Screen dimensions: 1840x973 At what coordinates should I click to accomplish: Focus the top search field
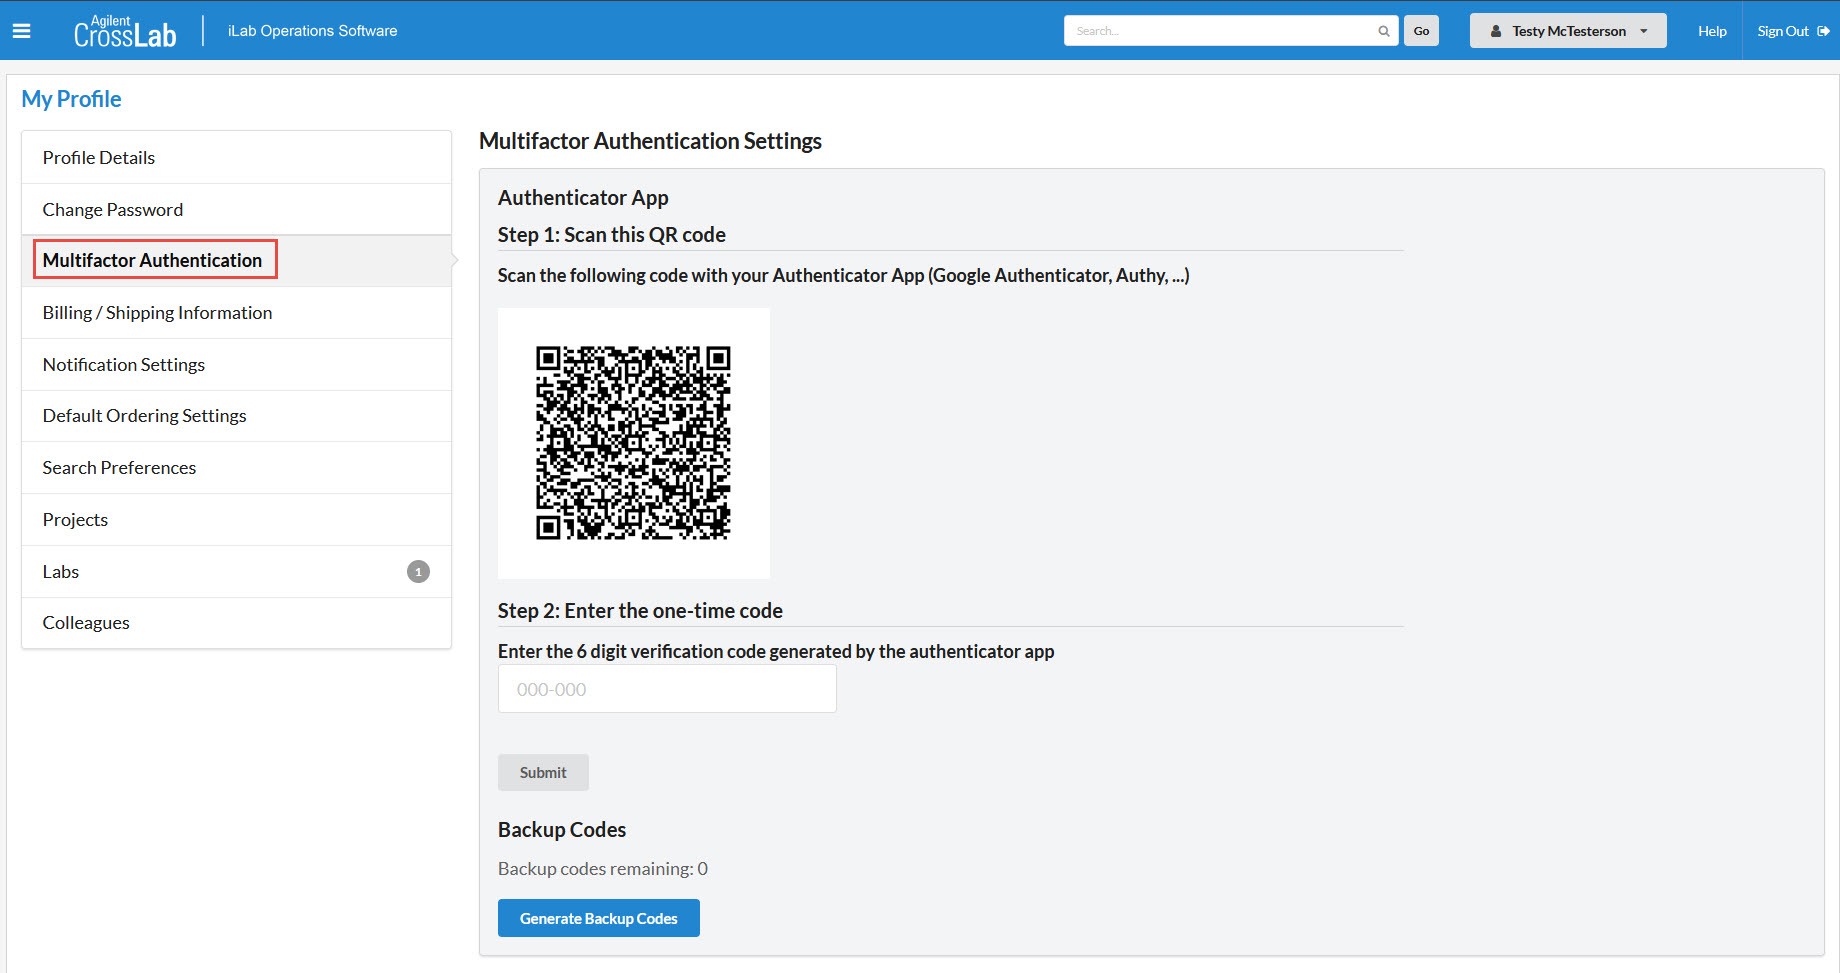pos(1220,31)
